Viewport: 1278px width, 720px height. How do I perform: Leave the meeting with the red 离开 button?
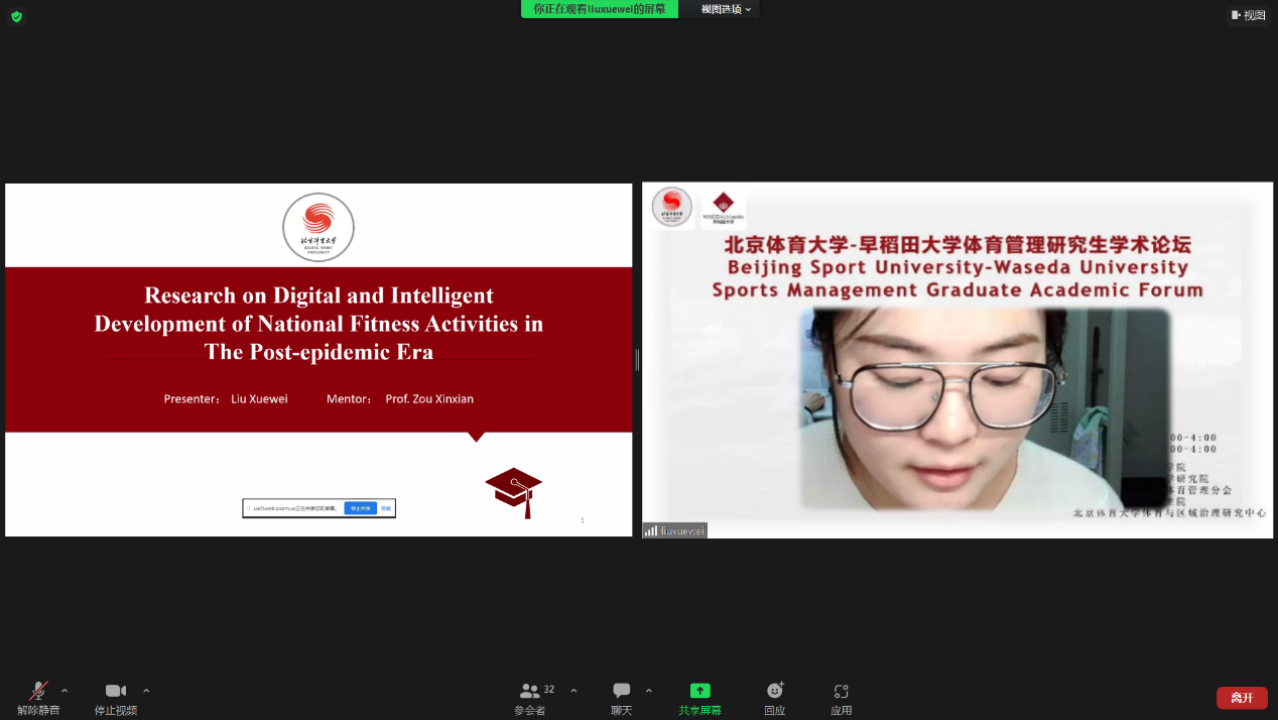coord(1240,697)
